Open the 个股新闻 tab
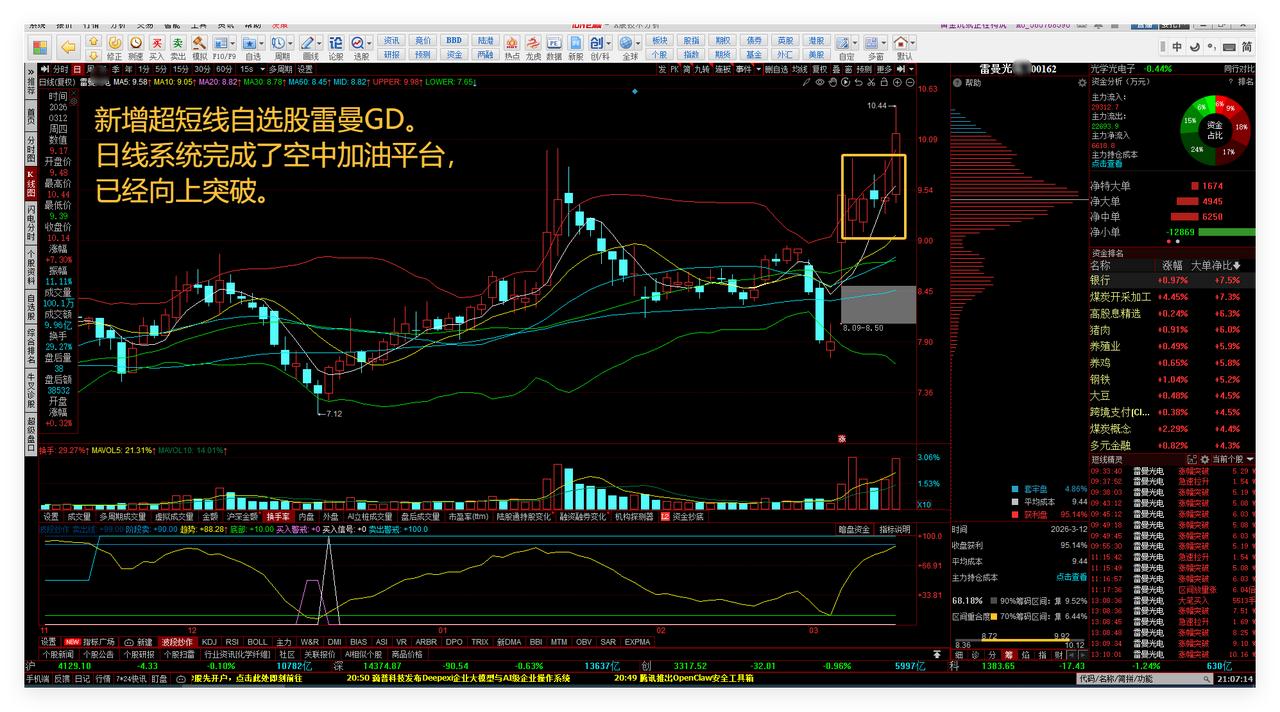 [58, 654]
